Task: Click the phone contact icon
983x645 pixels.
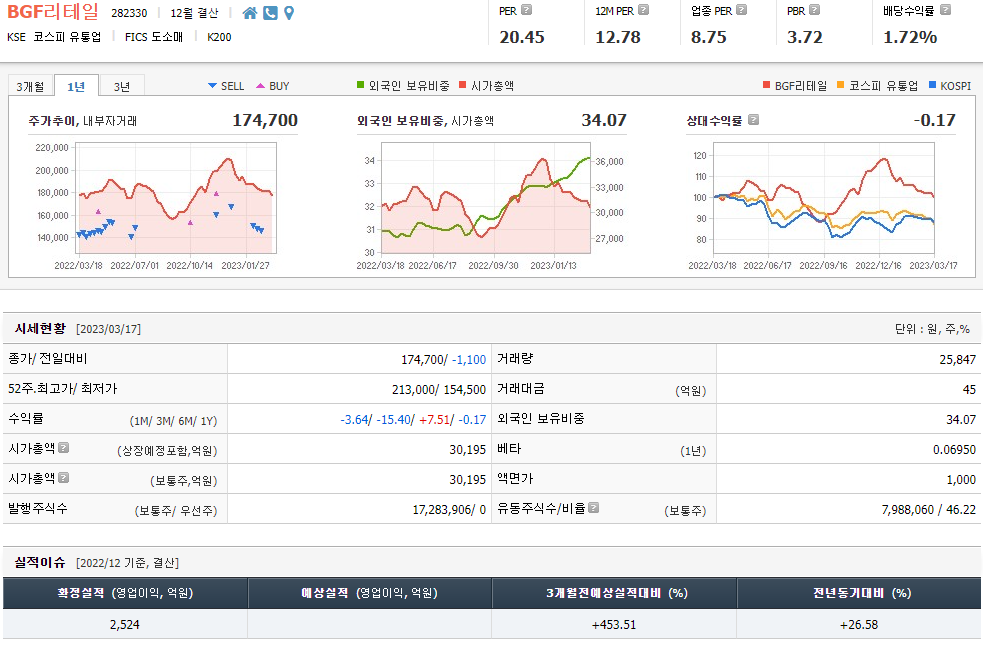Action: point(270,13)
